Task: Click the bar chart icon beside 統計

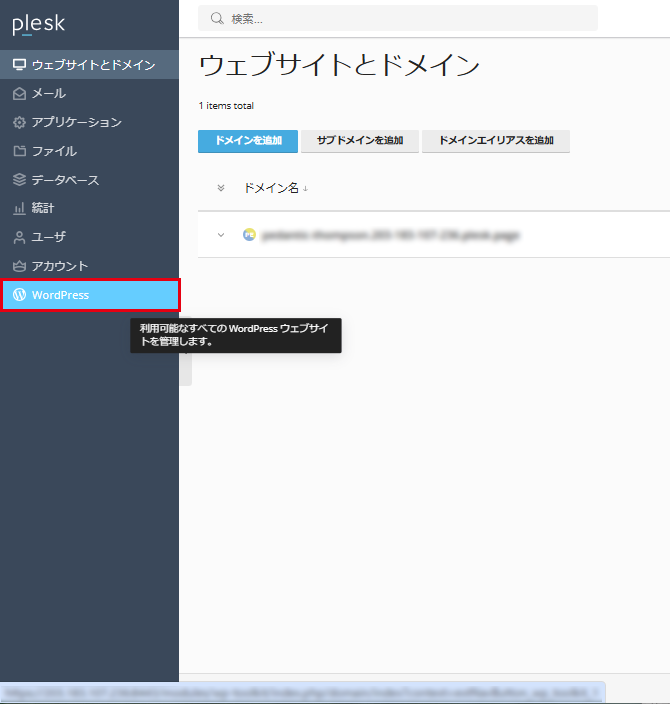Action: tap(19, 208)
